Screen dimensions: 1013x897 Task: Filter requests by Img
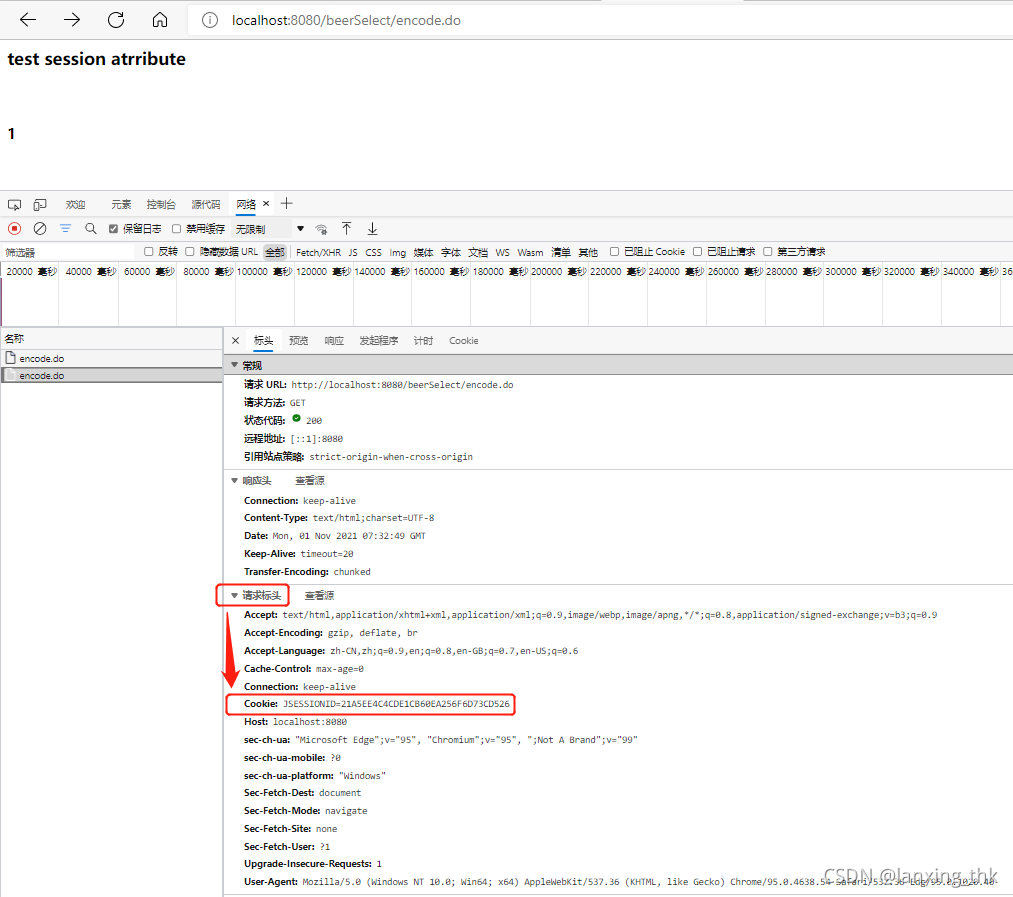[x=397, y=252]
